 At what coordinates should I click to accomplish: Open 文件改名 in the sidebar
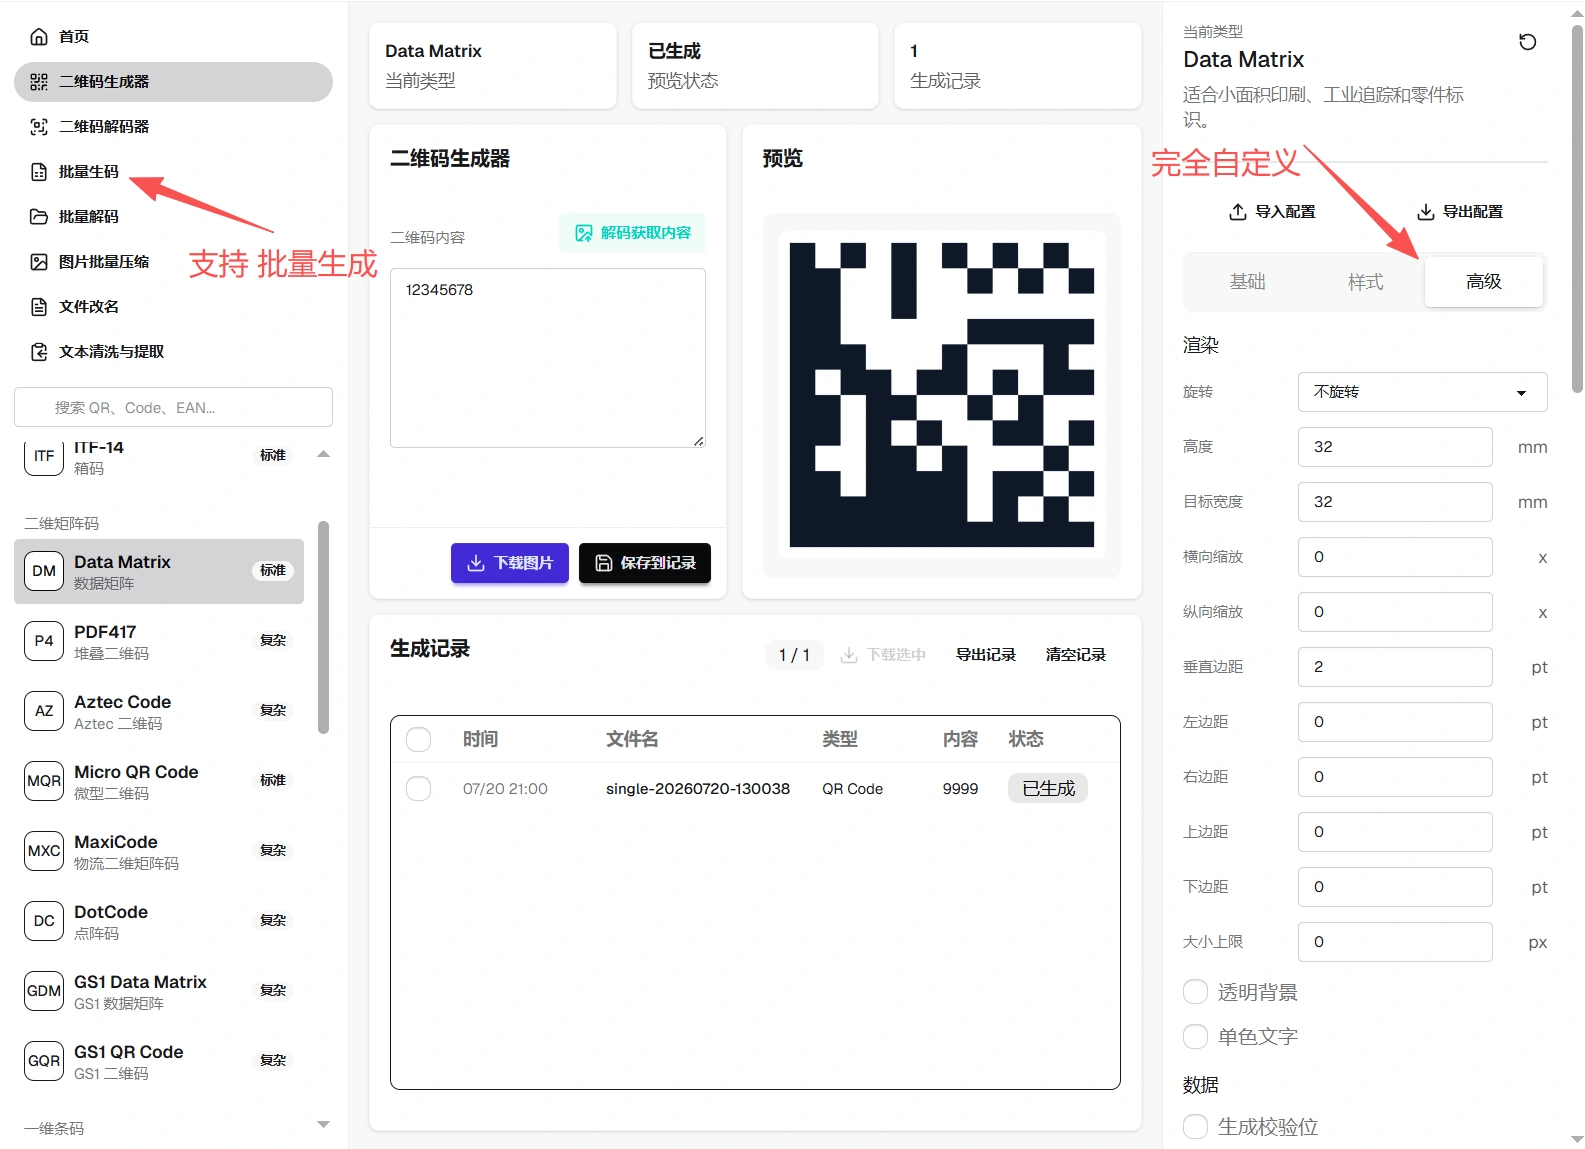click(x=173, y=307)
